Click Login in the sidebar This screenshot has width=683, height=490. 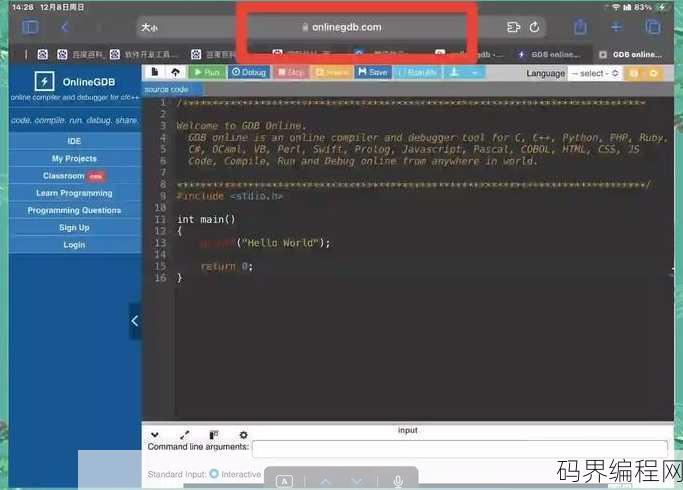tap(74, 245)
